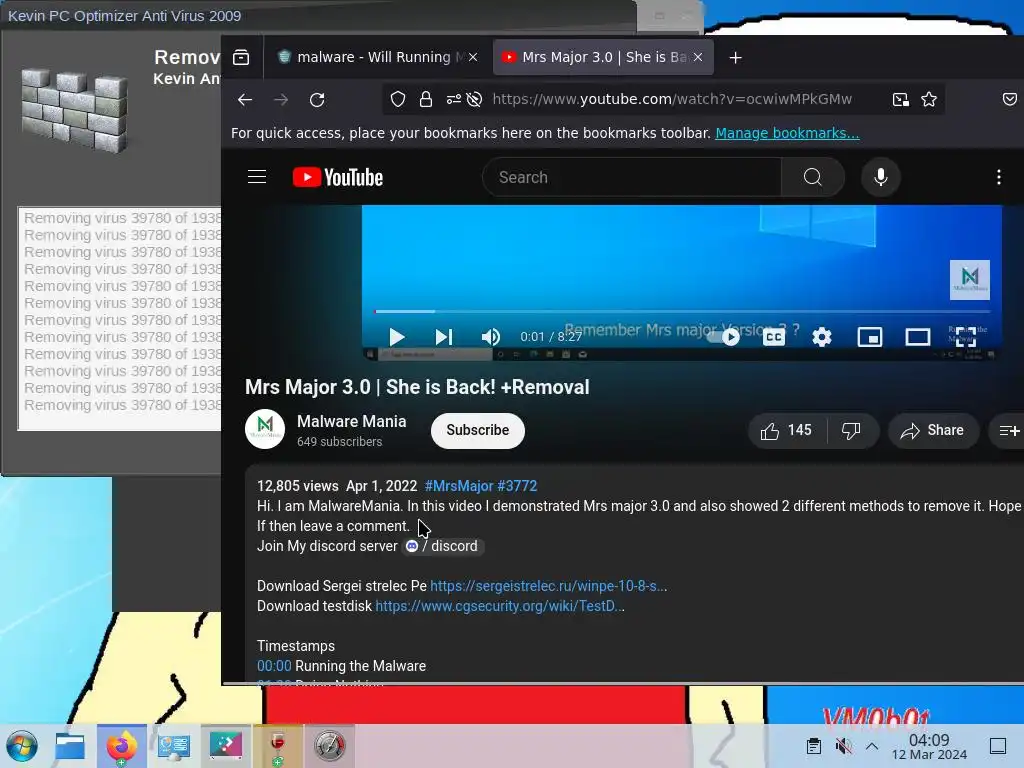
Task: Show the desktop via the tray button
Action: 998,746
